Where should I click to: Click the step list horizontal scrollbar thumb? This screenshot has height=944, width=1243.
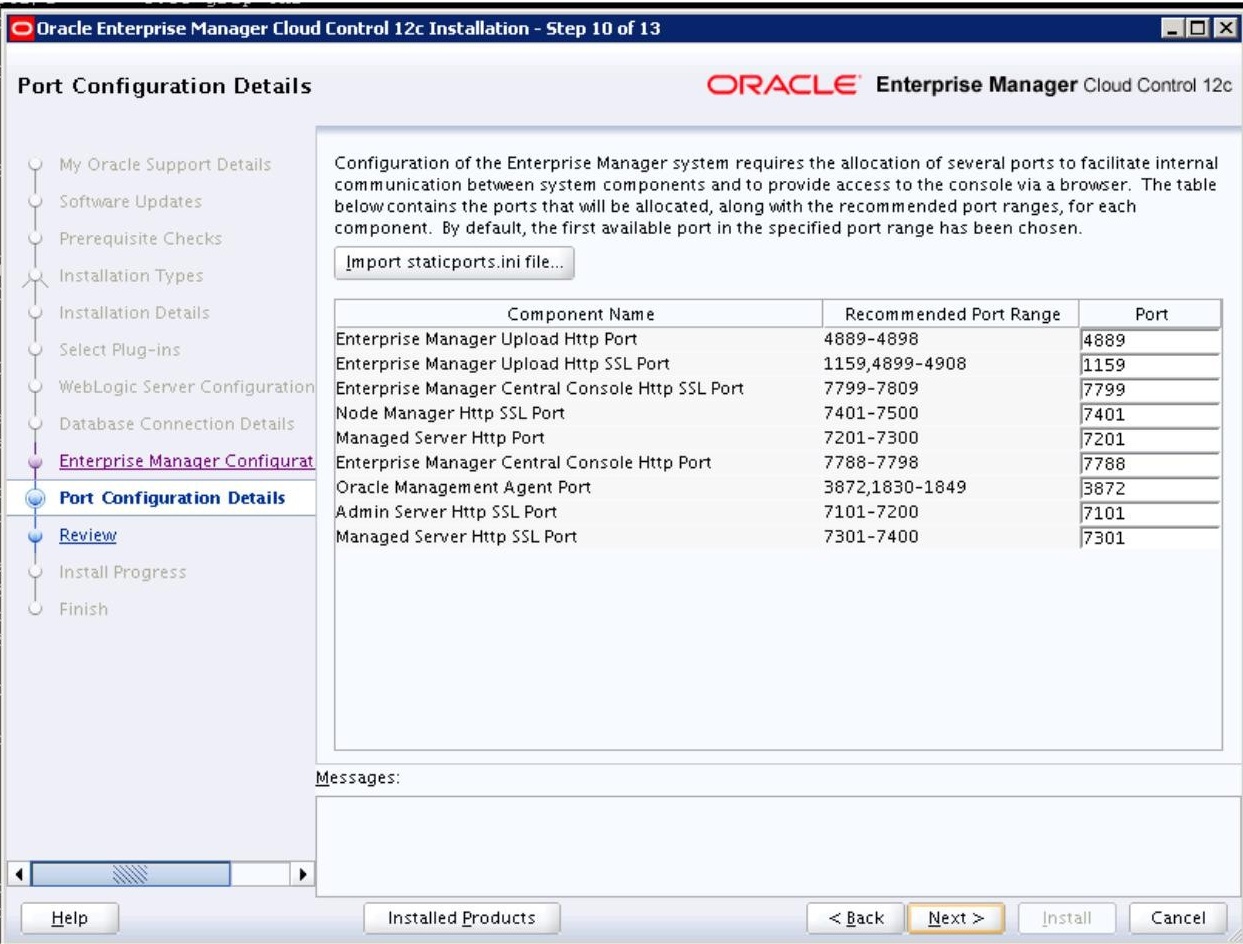tap(130, 876)
